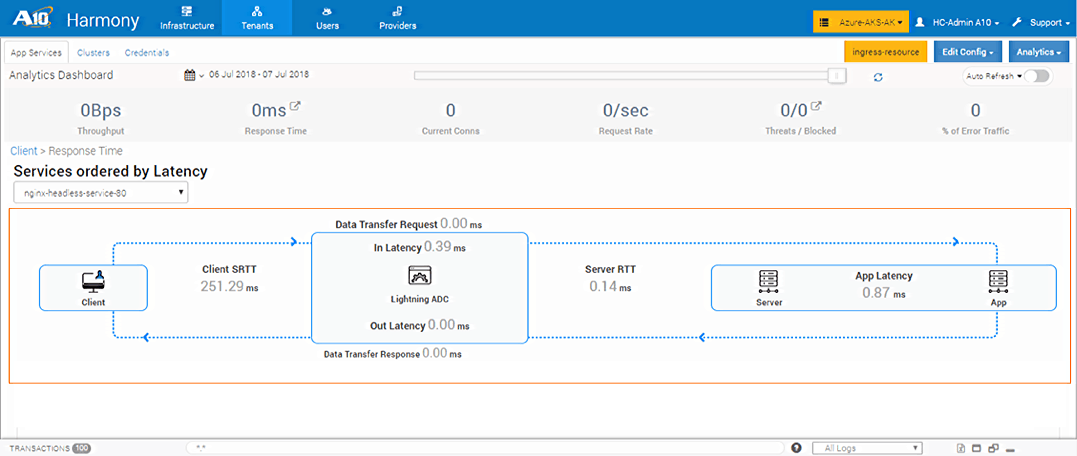Screen dimensions: 1077x456
Task: Click the % of Error Traffic metric
Action: click(x=975, y=118)
